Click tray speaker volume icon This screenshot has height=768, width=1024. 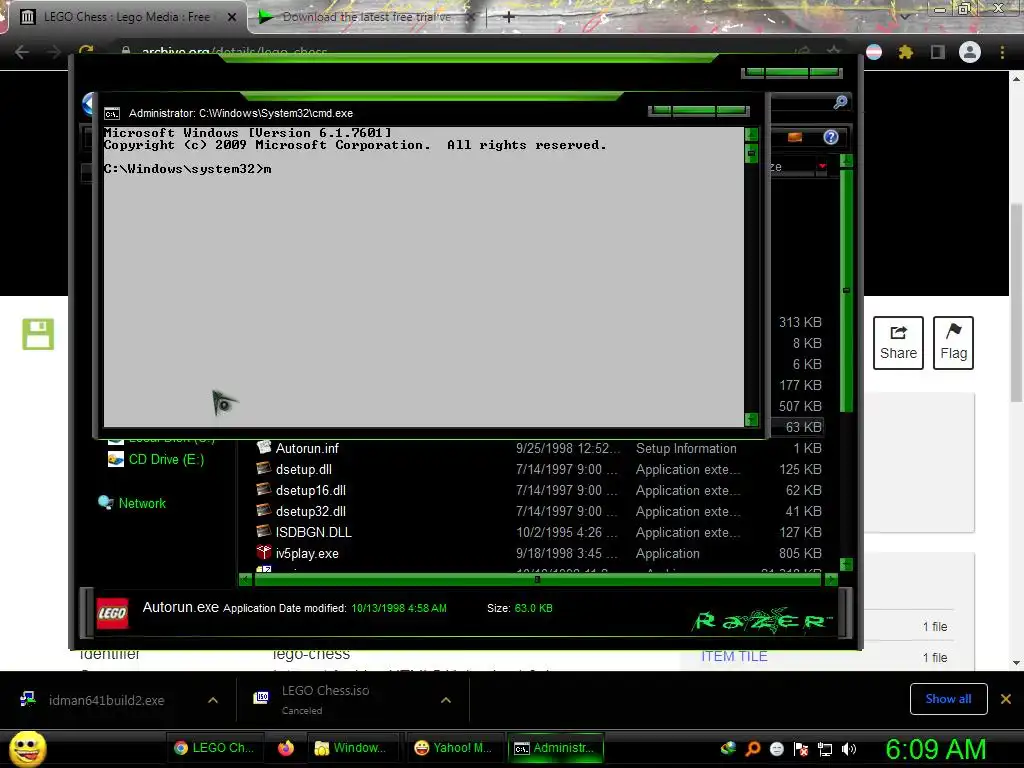click(848, 749)
